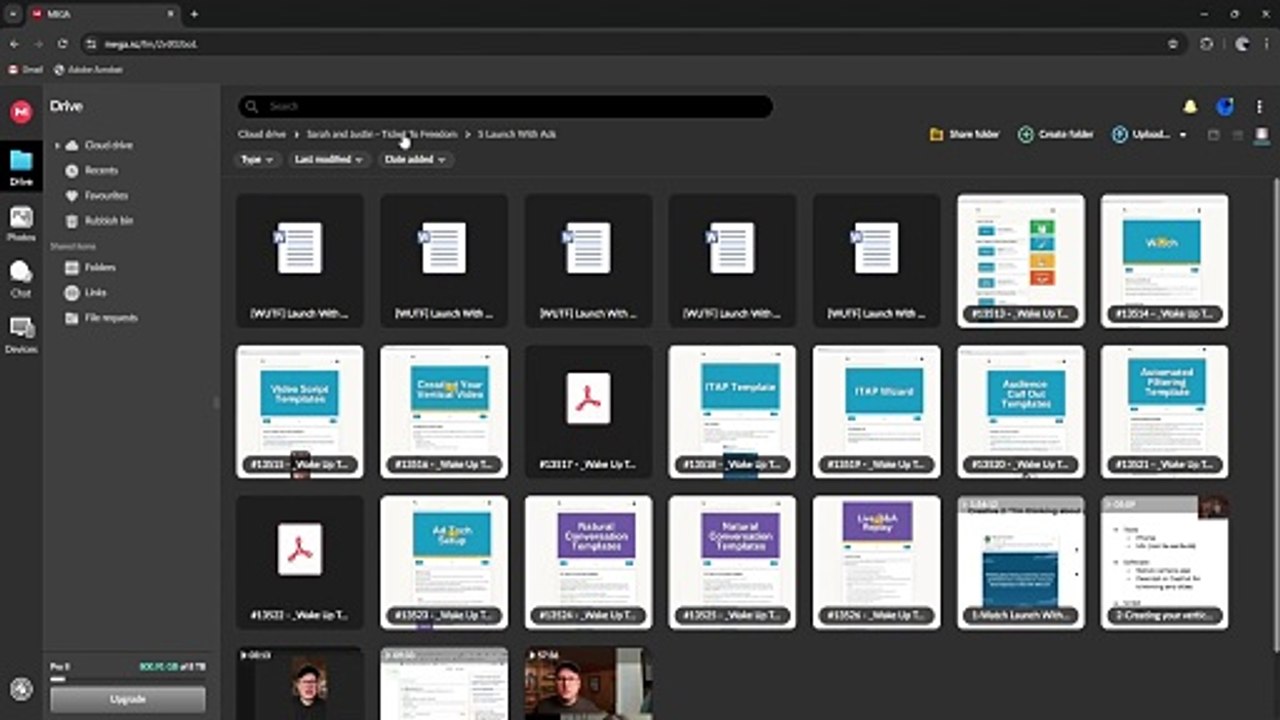1280x720 pixels.
Task: Open the Creating Your Vertical Video file
Action: tap(444, 411)
